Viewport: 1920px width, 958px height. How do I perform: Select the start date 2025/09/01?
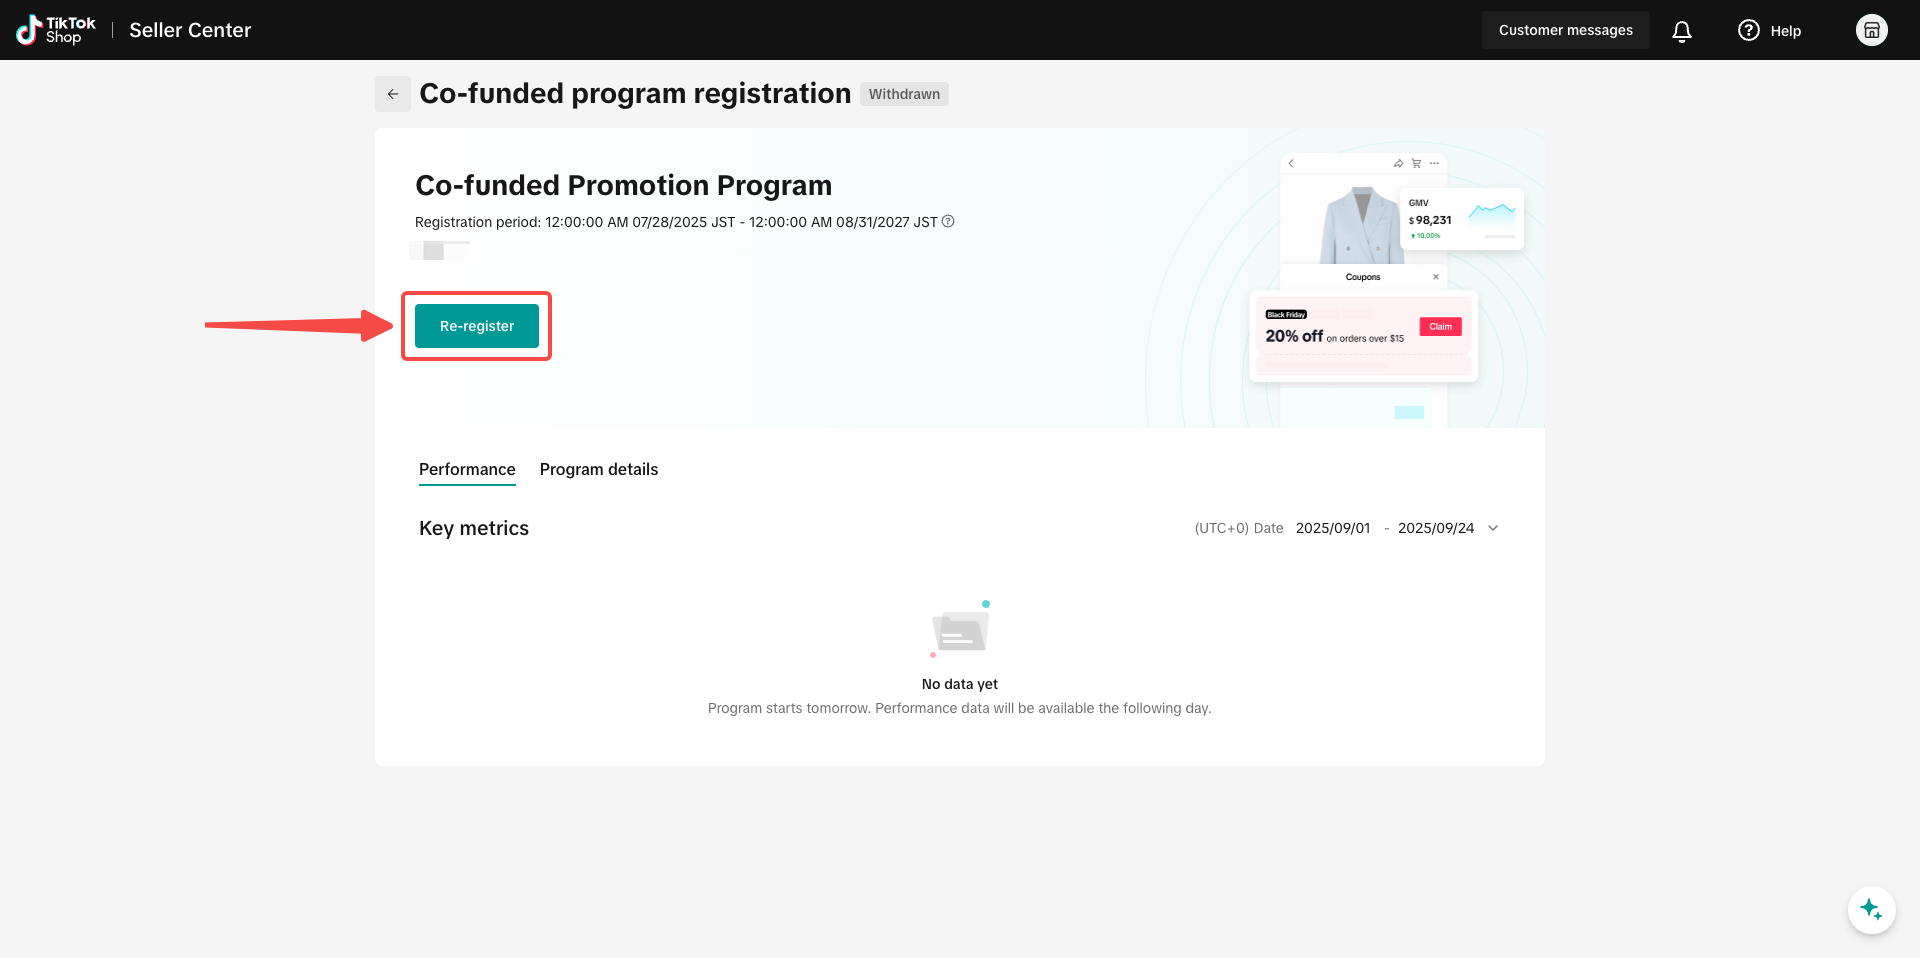(1333, 528)
